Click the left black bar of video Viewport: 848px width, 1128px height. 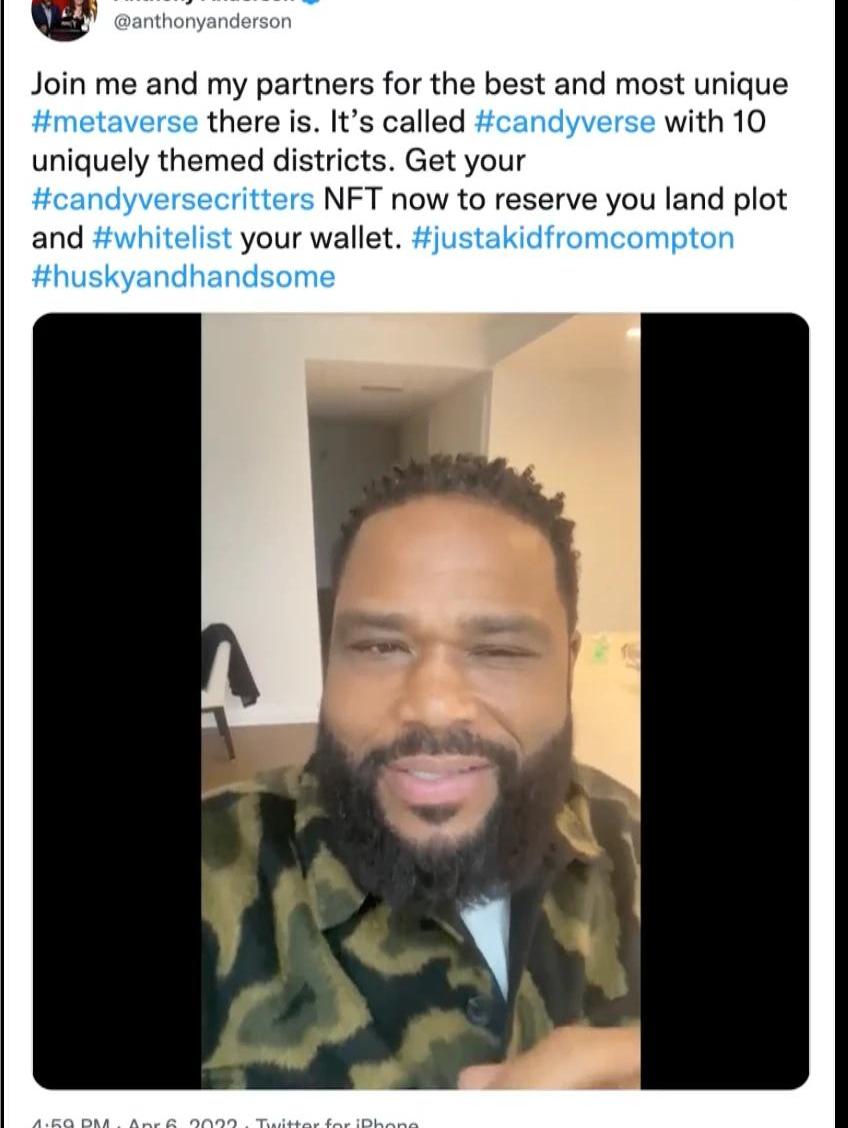tap(117, 701)
